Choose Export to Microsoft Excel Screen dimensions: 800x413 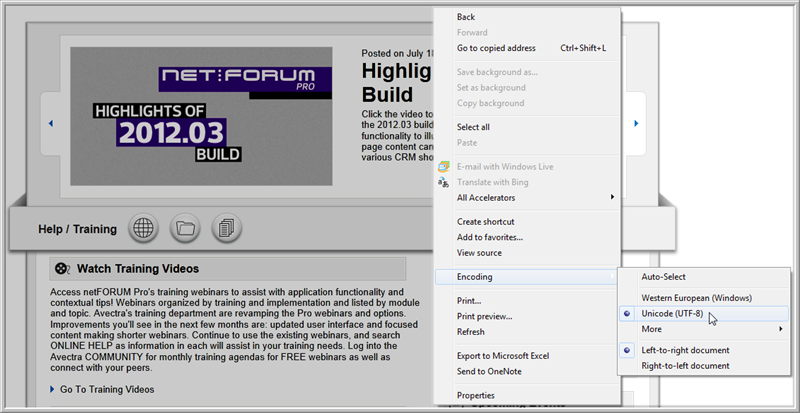pyautogui.click(x=527, y=356)
